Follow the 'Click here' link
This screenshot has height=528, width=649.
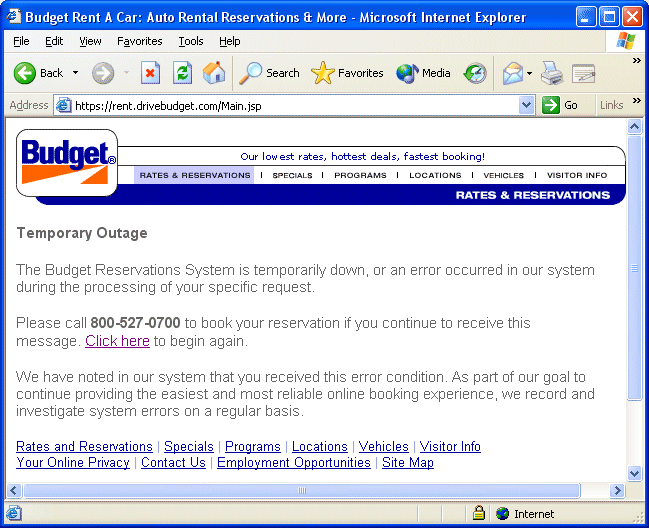pos(117,341)
